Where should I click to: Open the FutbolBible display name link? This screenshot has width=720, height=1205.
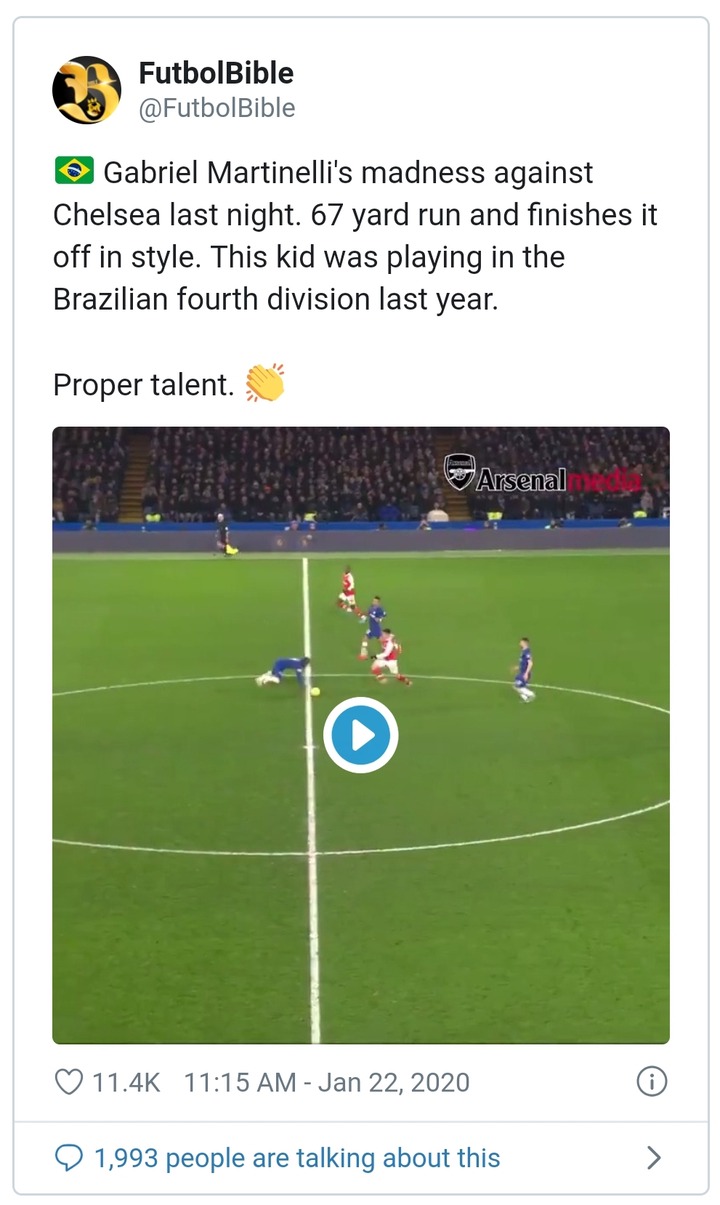[216, 73]
